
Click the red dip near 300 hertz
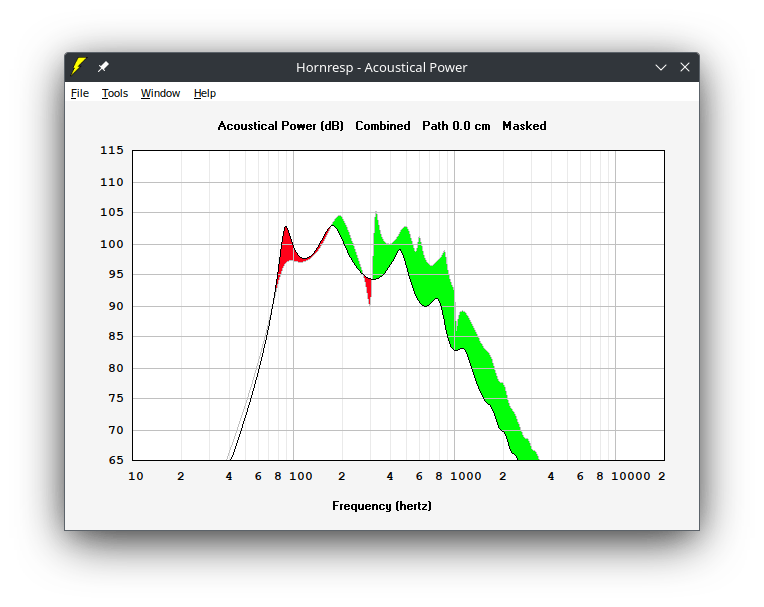point(369,290)
